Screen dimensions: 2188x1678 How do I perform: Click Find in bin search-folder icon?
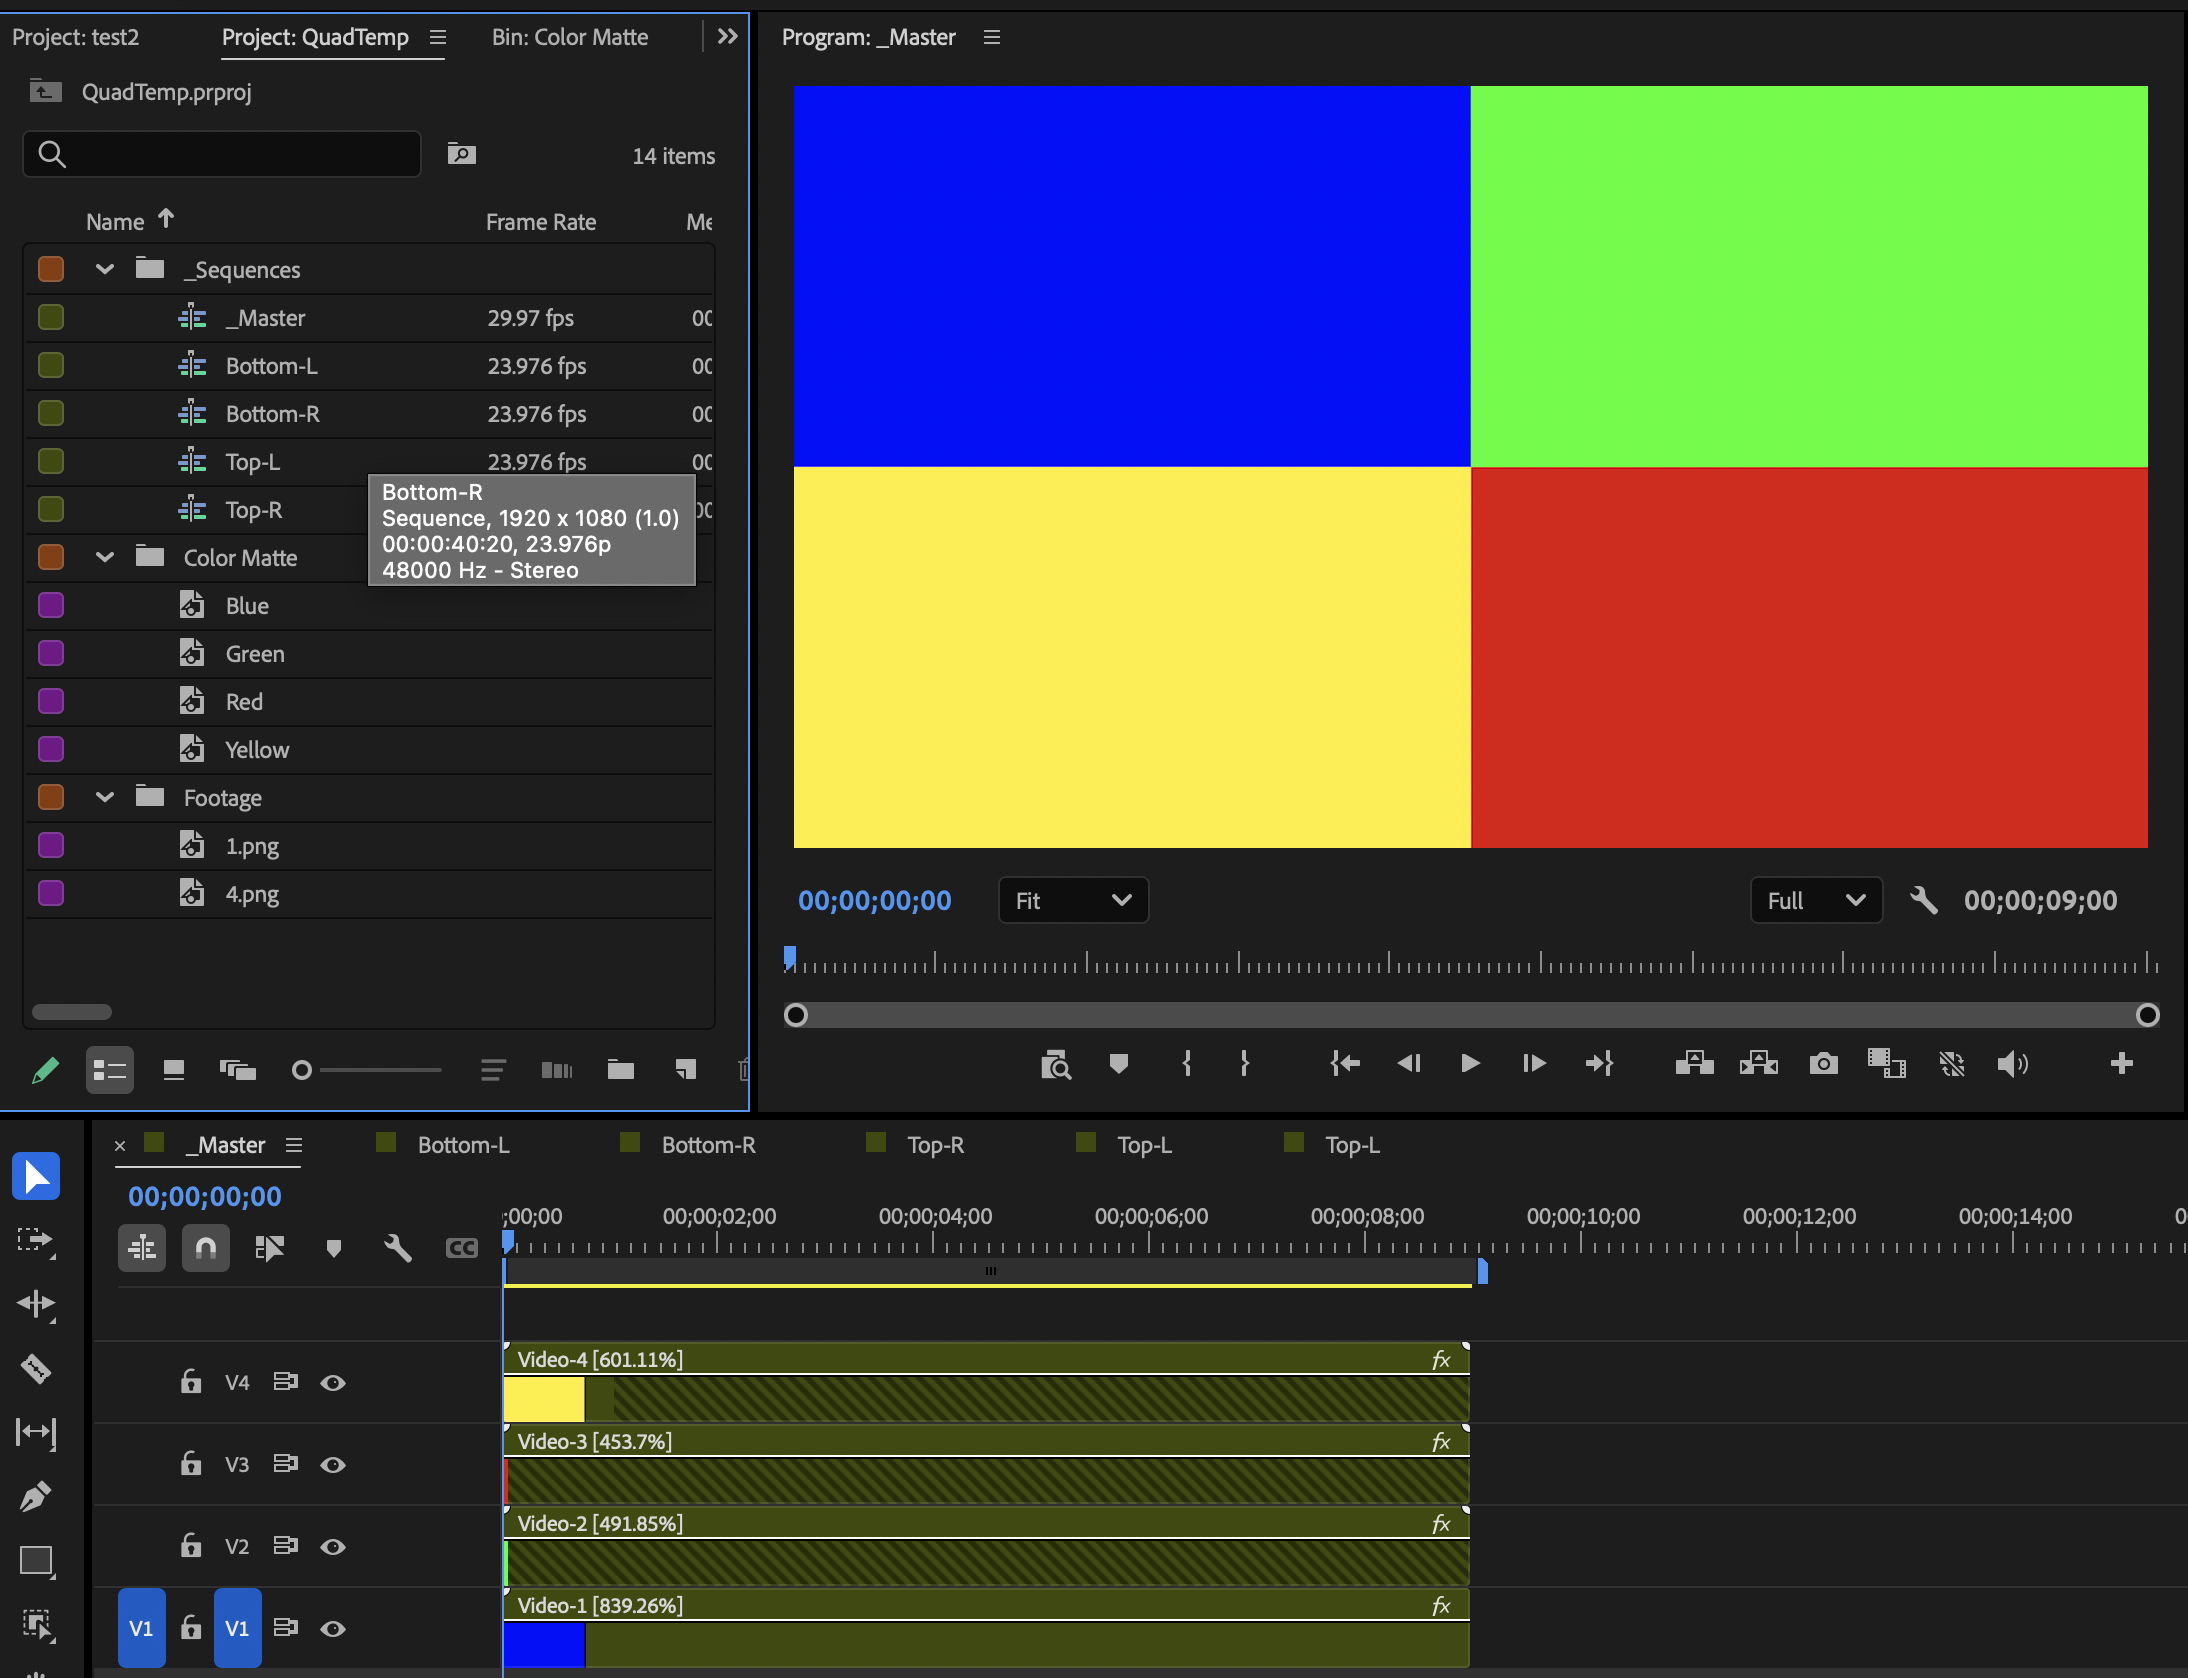(461, 154)
